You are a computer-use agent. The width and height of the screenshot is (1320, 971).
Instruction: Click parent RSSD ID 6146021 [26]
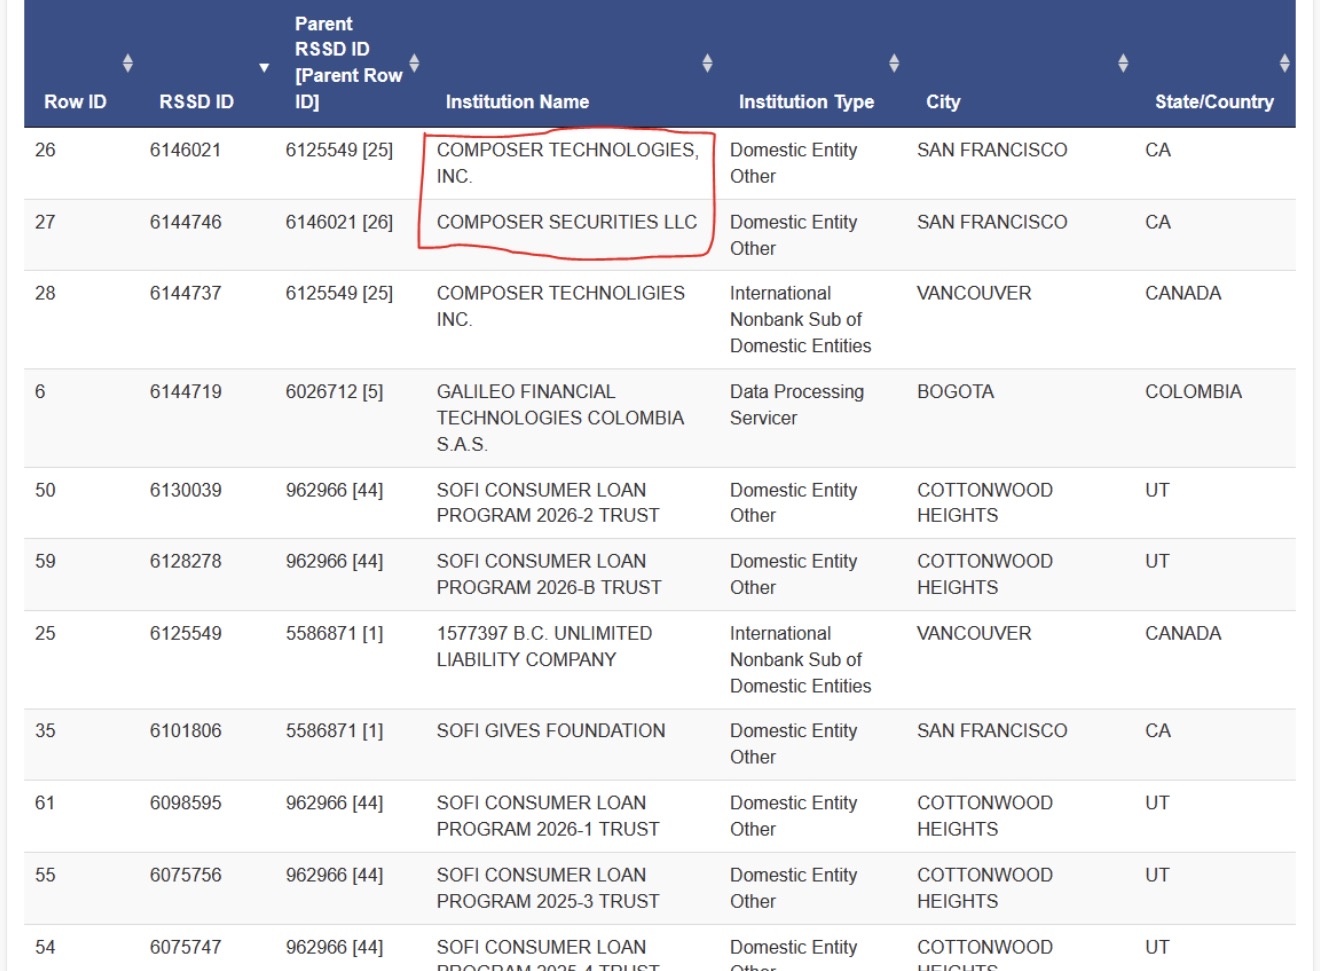(x=339, y=222)
